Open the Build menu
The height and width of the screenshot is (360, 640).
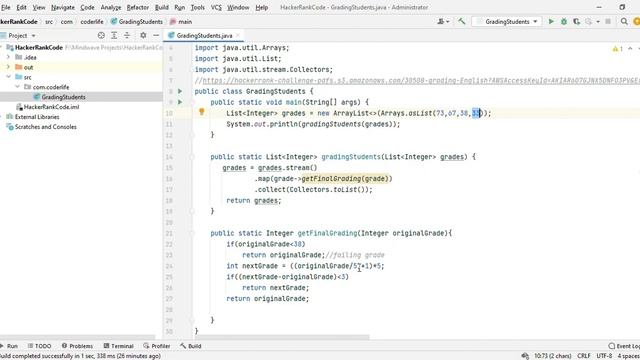[162, 7]
